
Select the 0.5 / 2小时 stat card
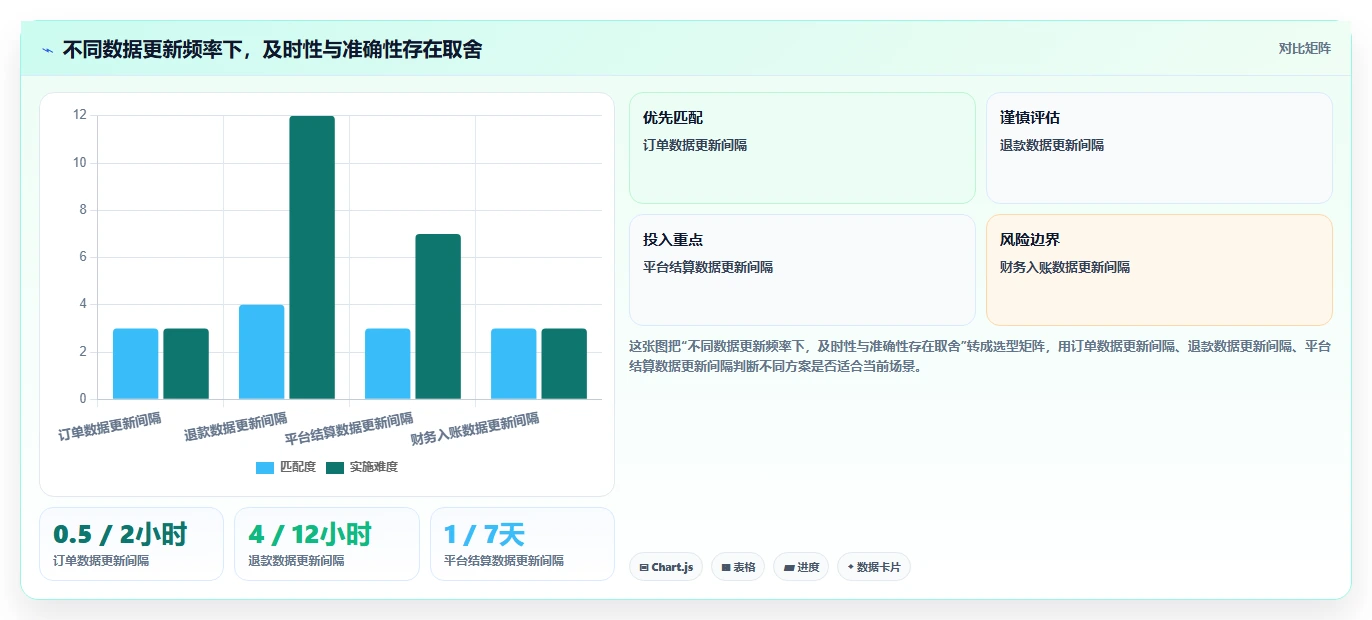pyautogui.click(x=131, y=544)
